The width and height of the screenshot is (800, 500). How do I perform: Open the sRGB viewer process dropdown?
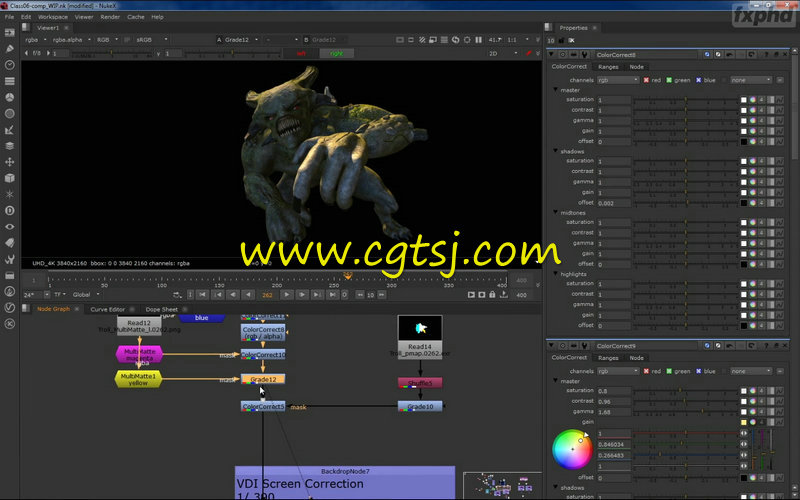pyautogui.click(x=152, y=39)
